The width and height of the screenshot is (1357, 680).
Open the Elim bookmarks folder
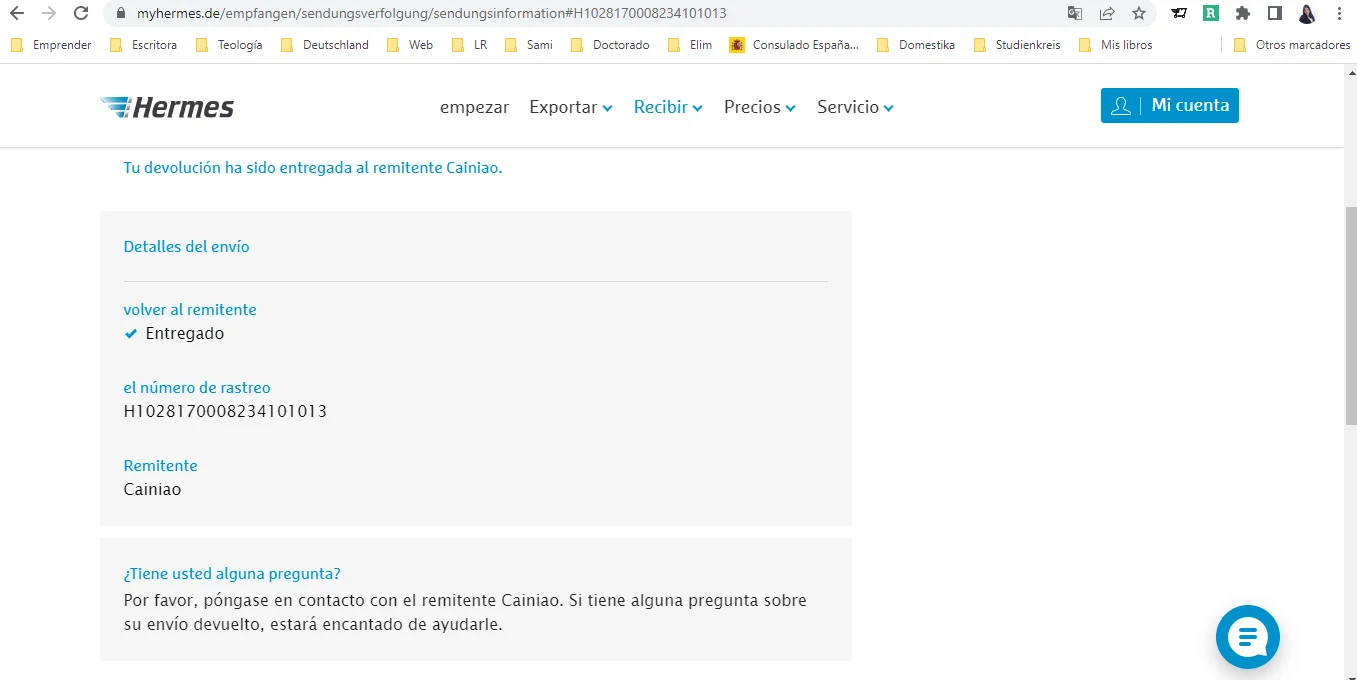coord(690,45)
